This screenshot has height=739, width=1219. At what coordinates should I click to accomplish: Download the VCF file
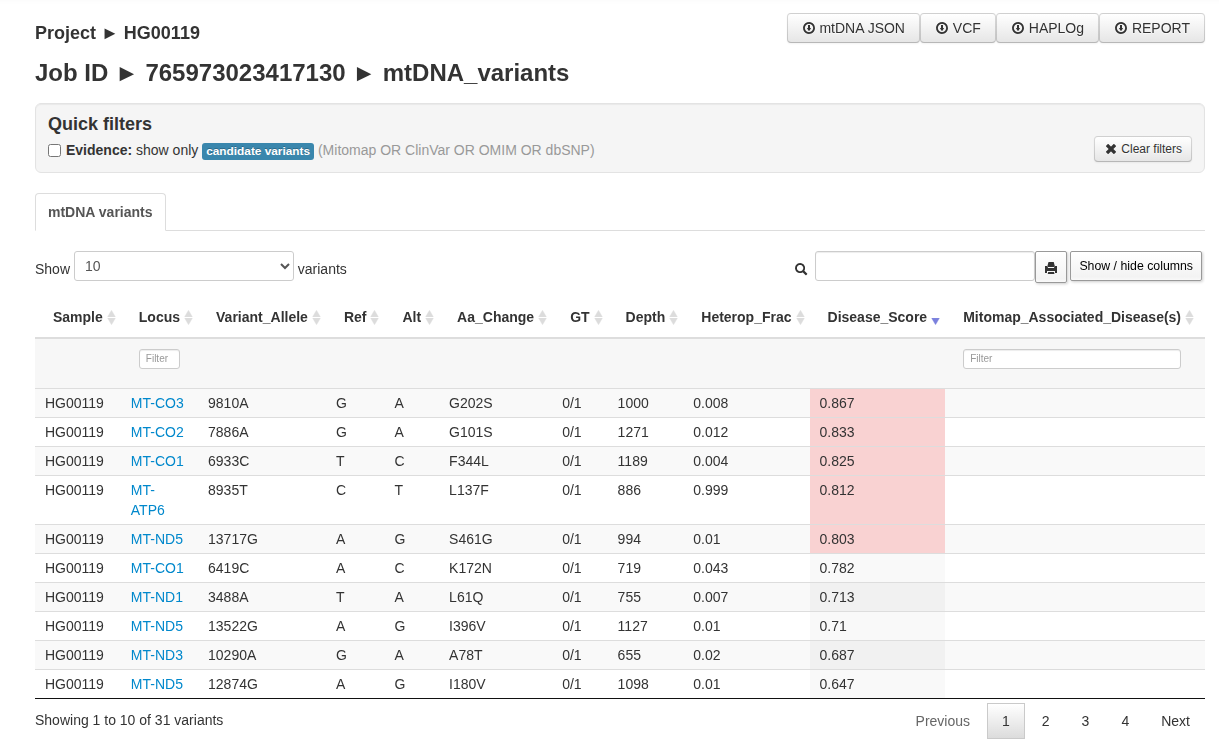pyautogui.click(x=958, y=28)
